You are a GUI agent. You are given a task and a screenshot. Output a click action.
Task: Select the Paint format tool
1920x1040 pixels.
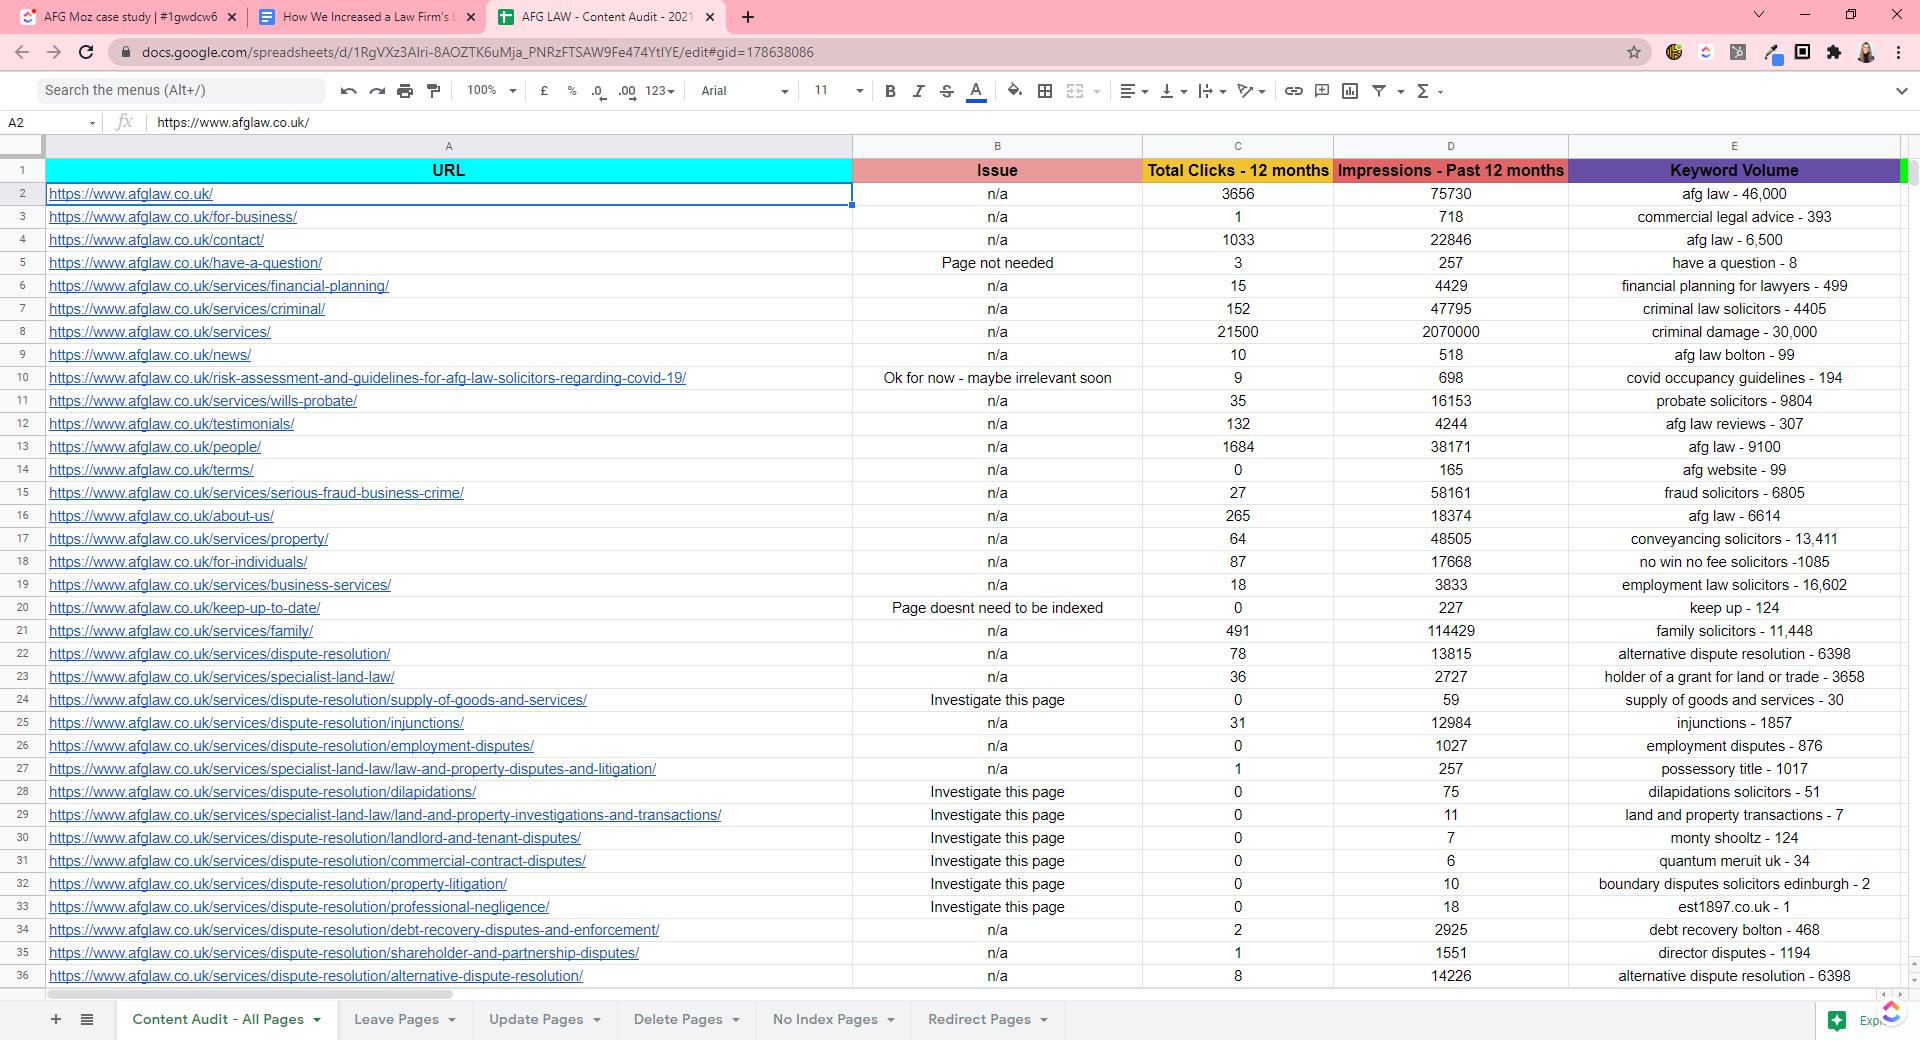tap(434, 91)
